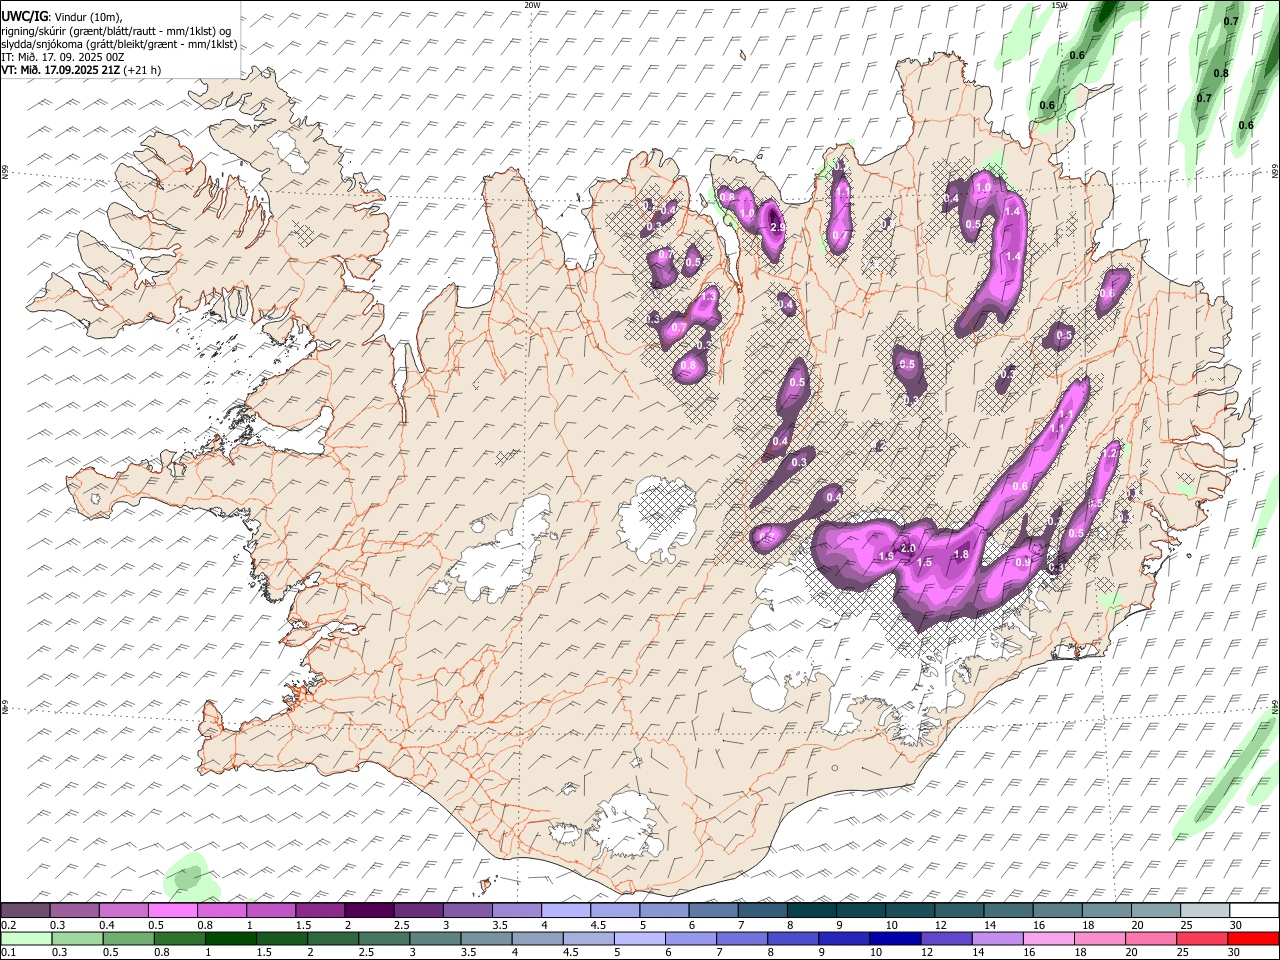Screen dimensions: 1280x960
Task: Click the lower legend swatch between 3 and 3.5
Action: click(x=435, y=938)
